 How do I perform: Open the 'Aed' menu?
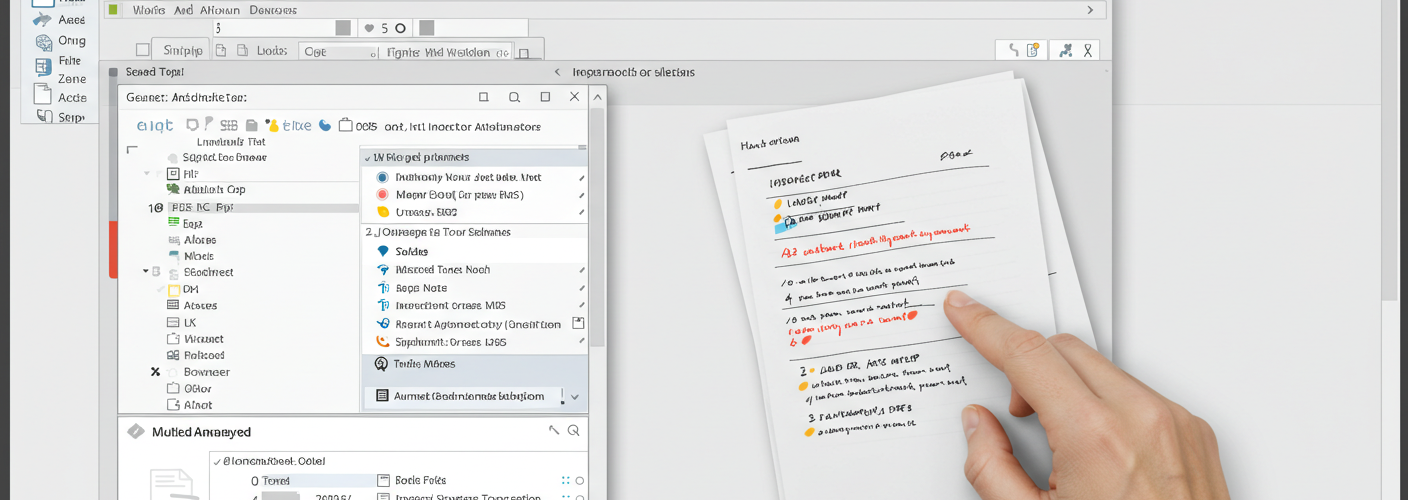[183, 10]
